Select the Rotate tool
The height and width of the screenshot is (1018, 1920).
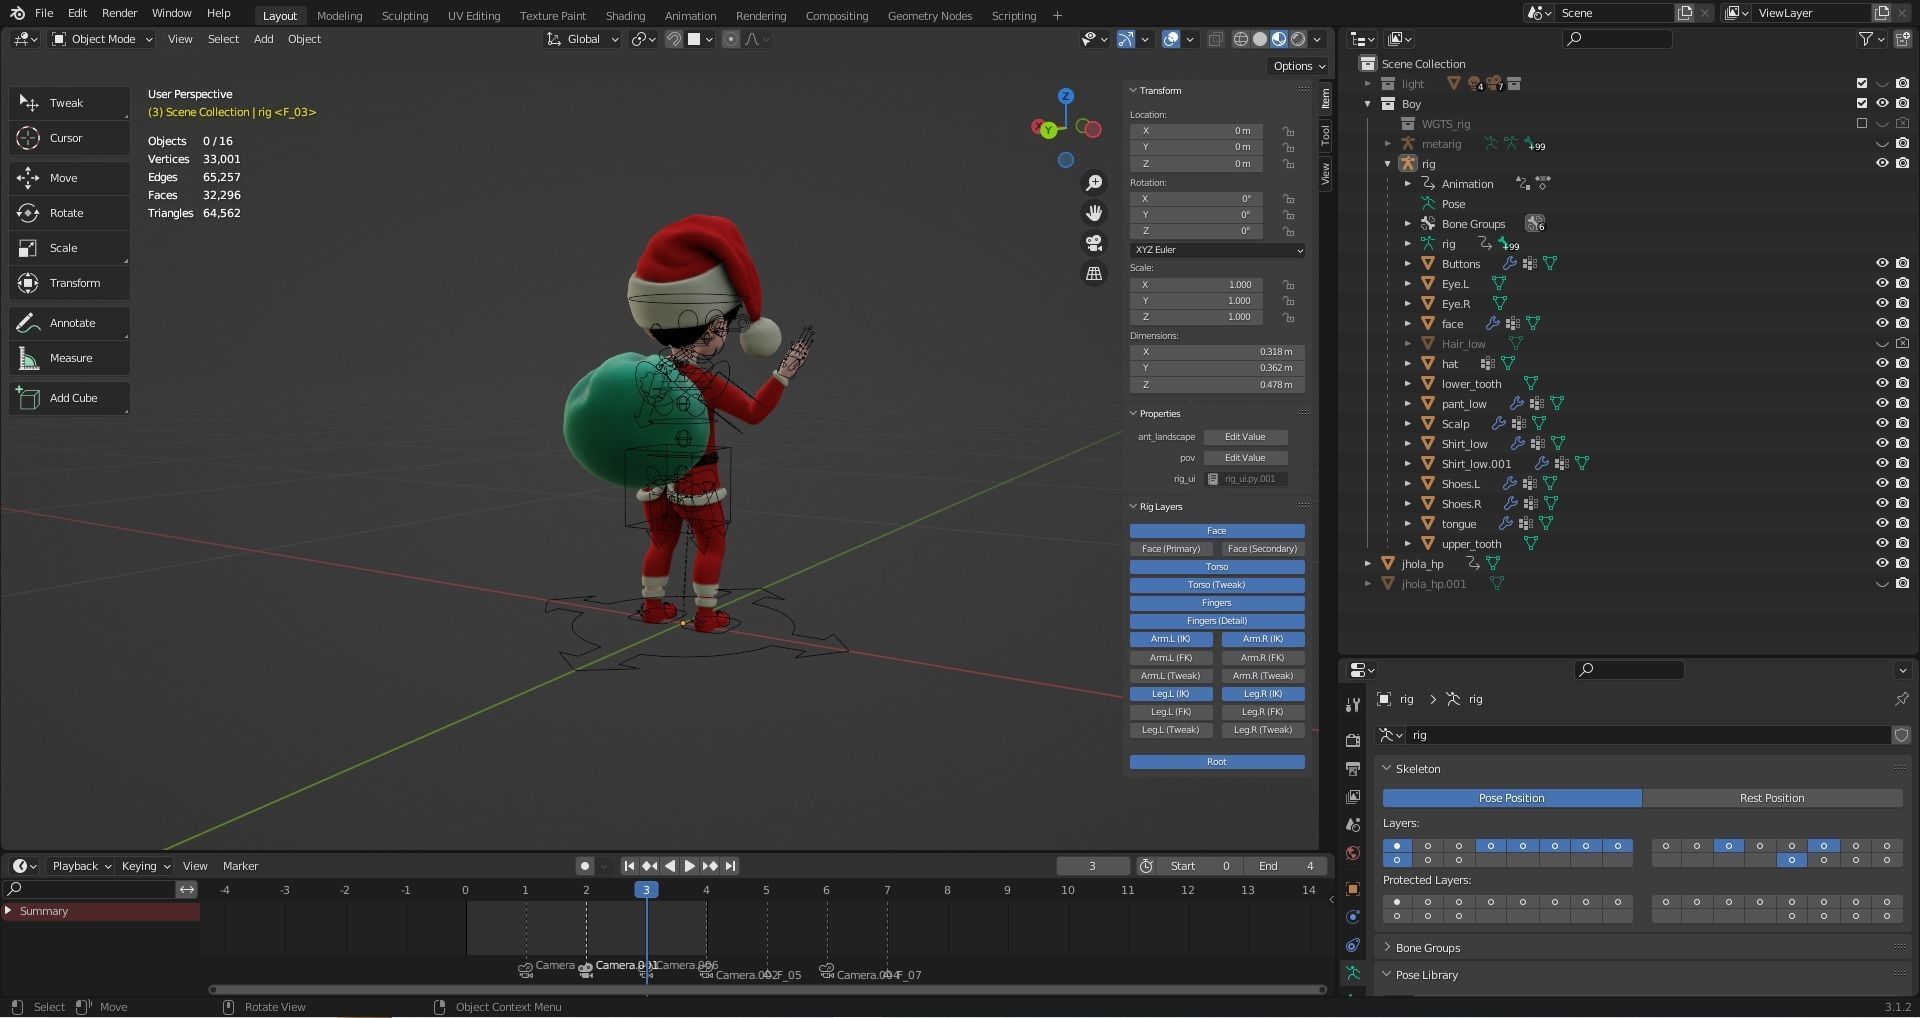click(69, 213)
